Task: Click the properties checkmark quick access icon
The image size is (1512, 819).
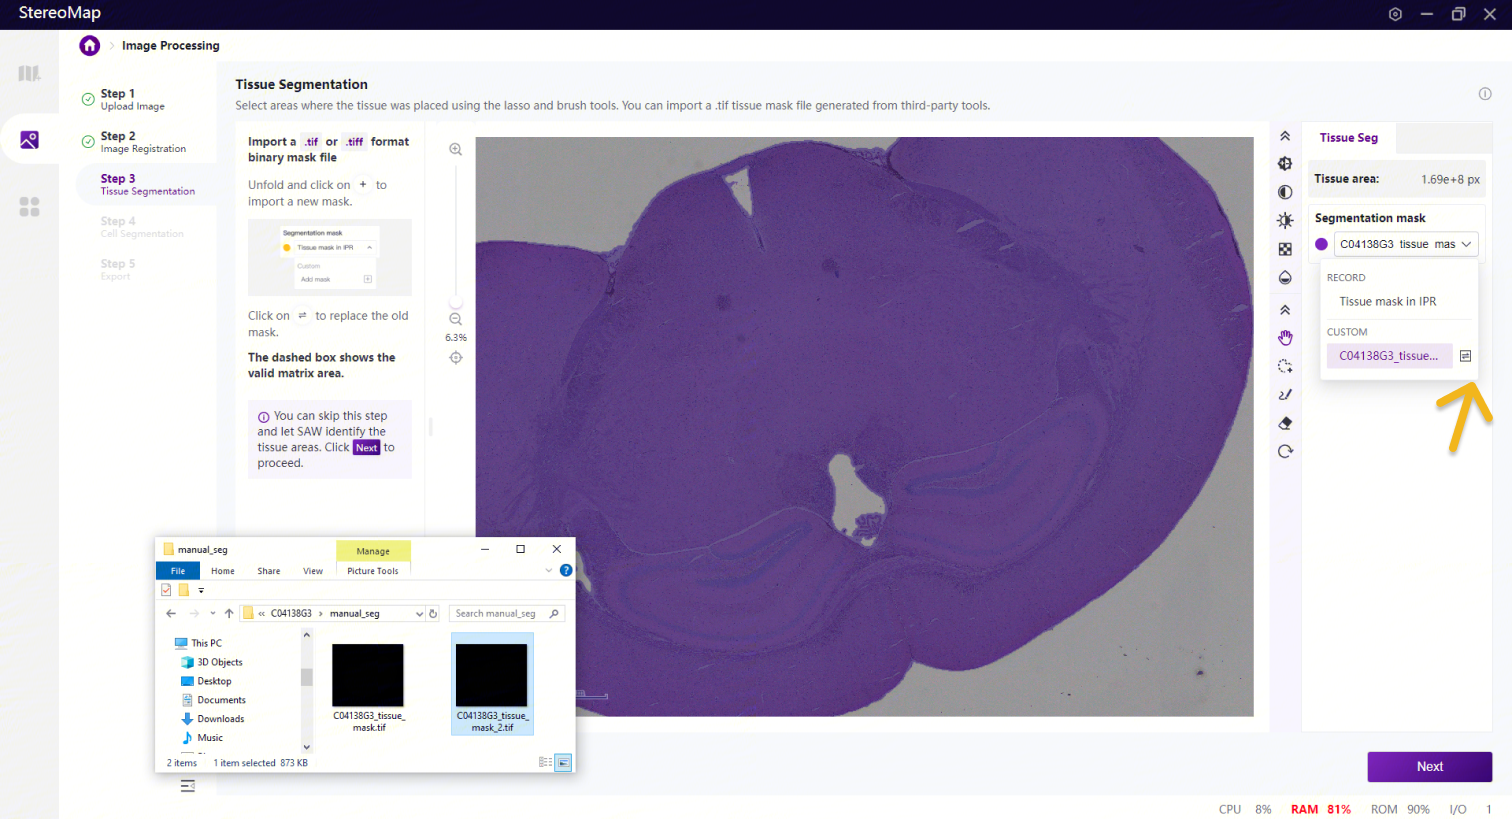Action: [166, 590]
